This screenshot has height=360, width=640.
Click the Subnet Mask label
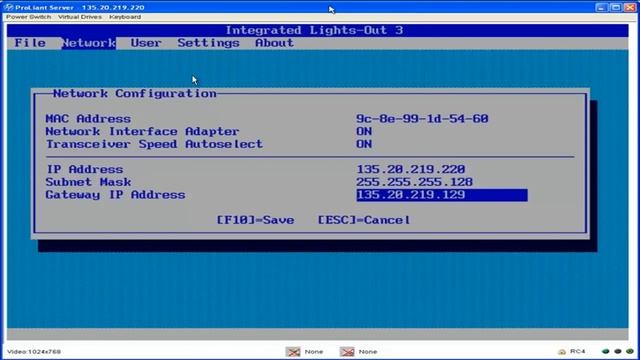(88, 182)
